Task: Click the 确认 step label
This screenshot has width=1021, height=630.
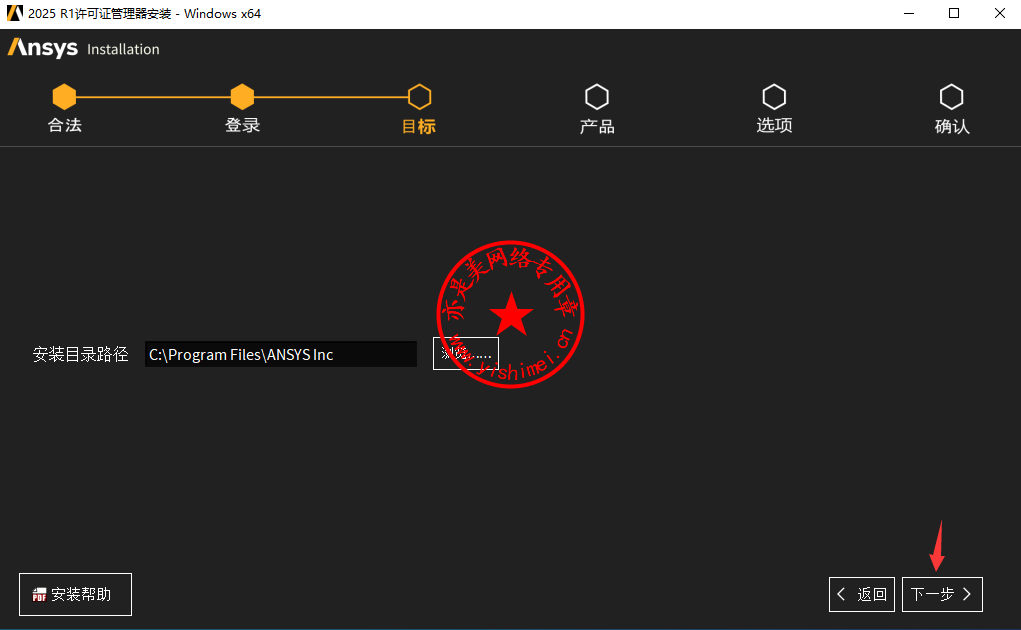Action: pos(952,126)
